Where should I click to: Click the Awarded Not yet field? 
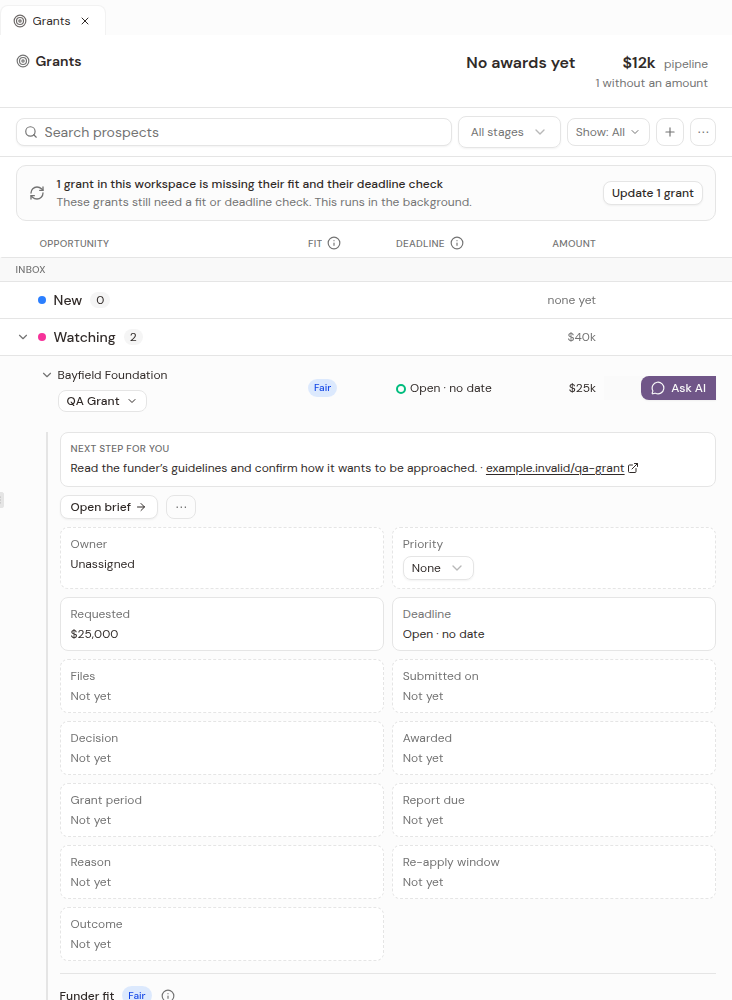[x=553, y=748]
